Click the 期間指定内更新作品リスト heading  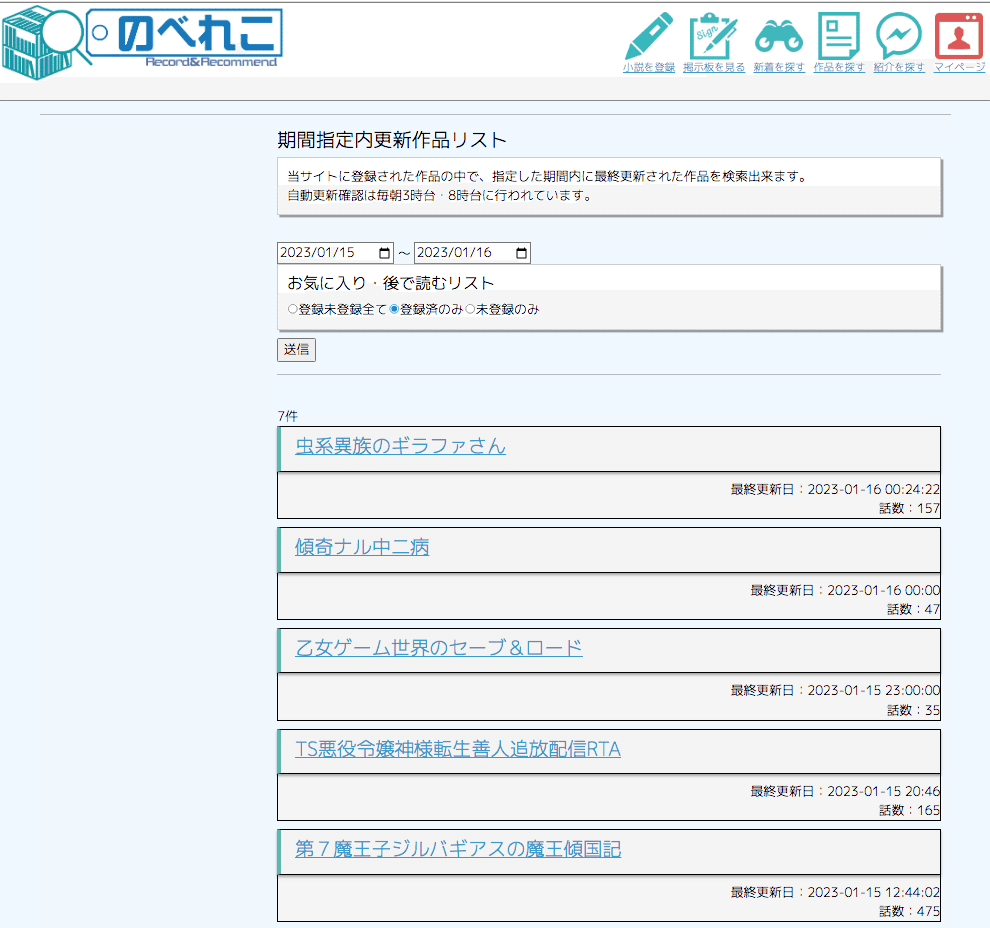pos(392,140)
